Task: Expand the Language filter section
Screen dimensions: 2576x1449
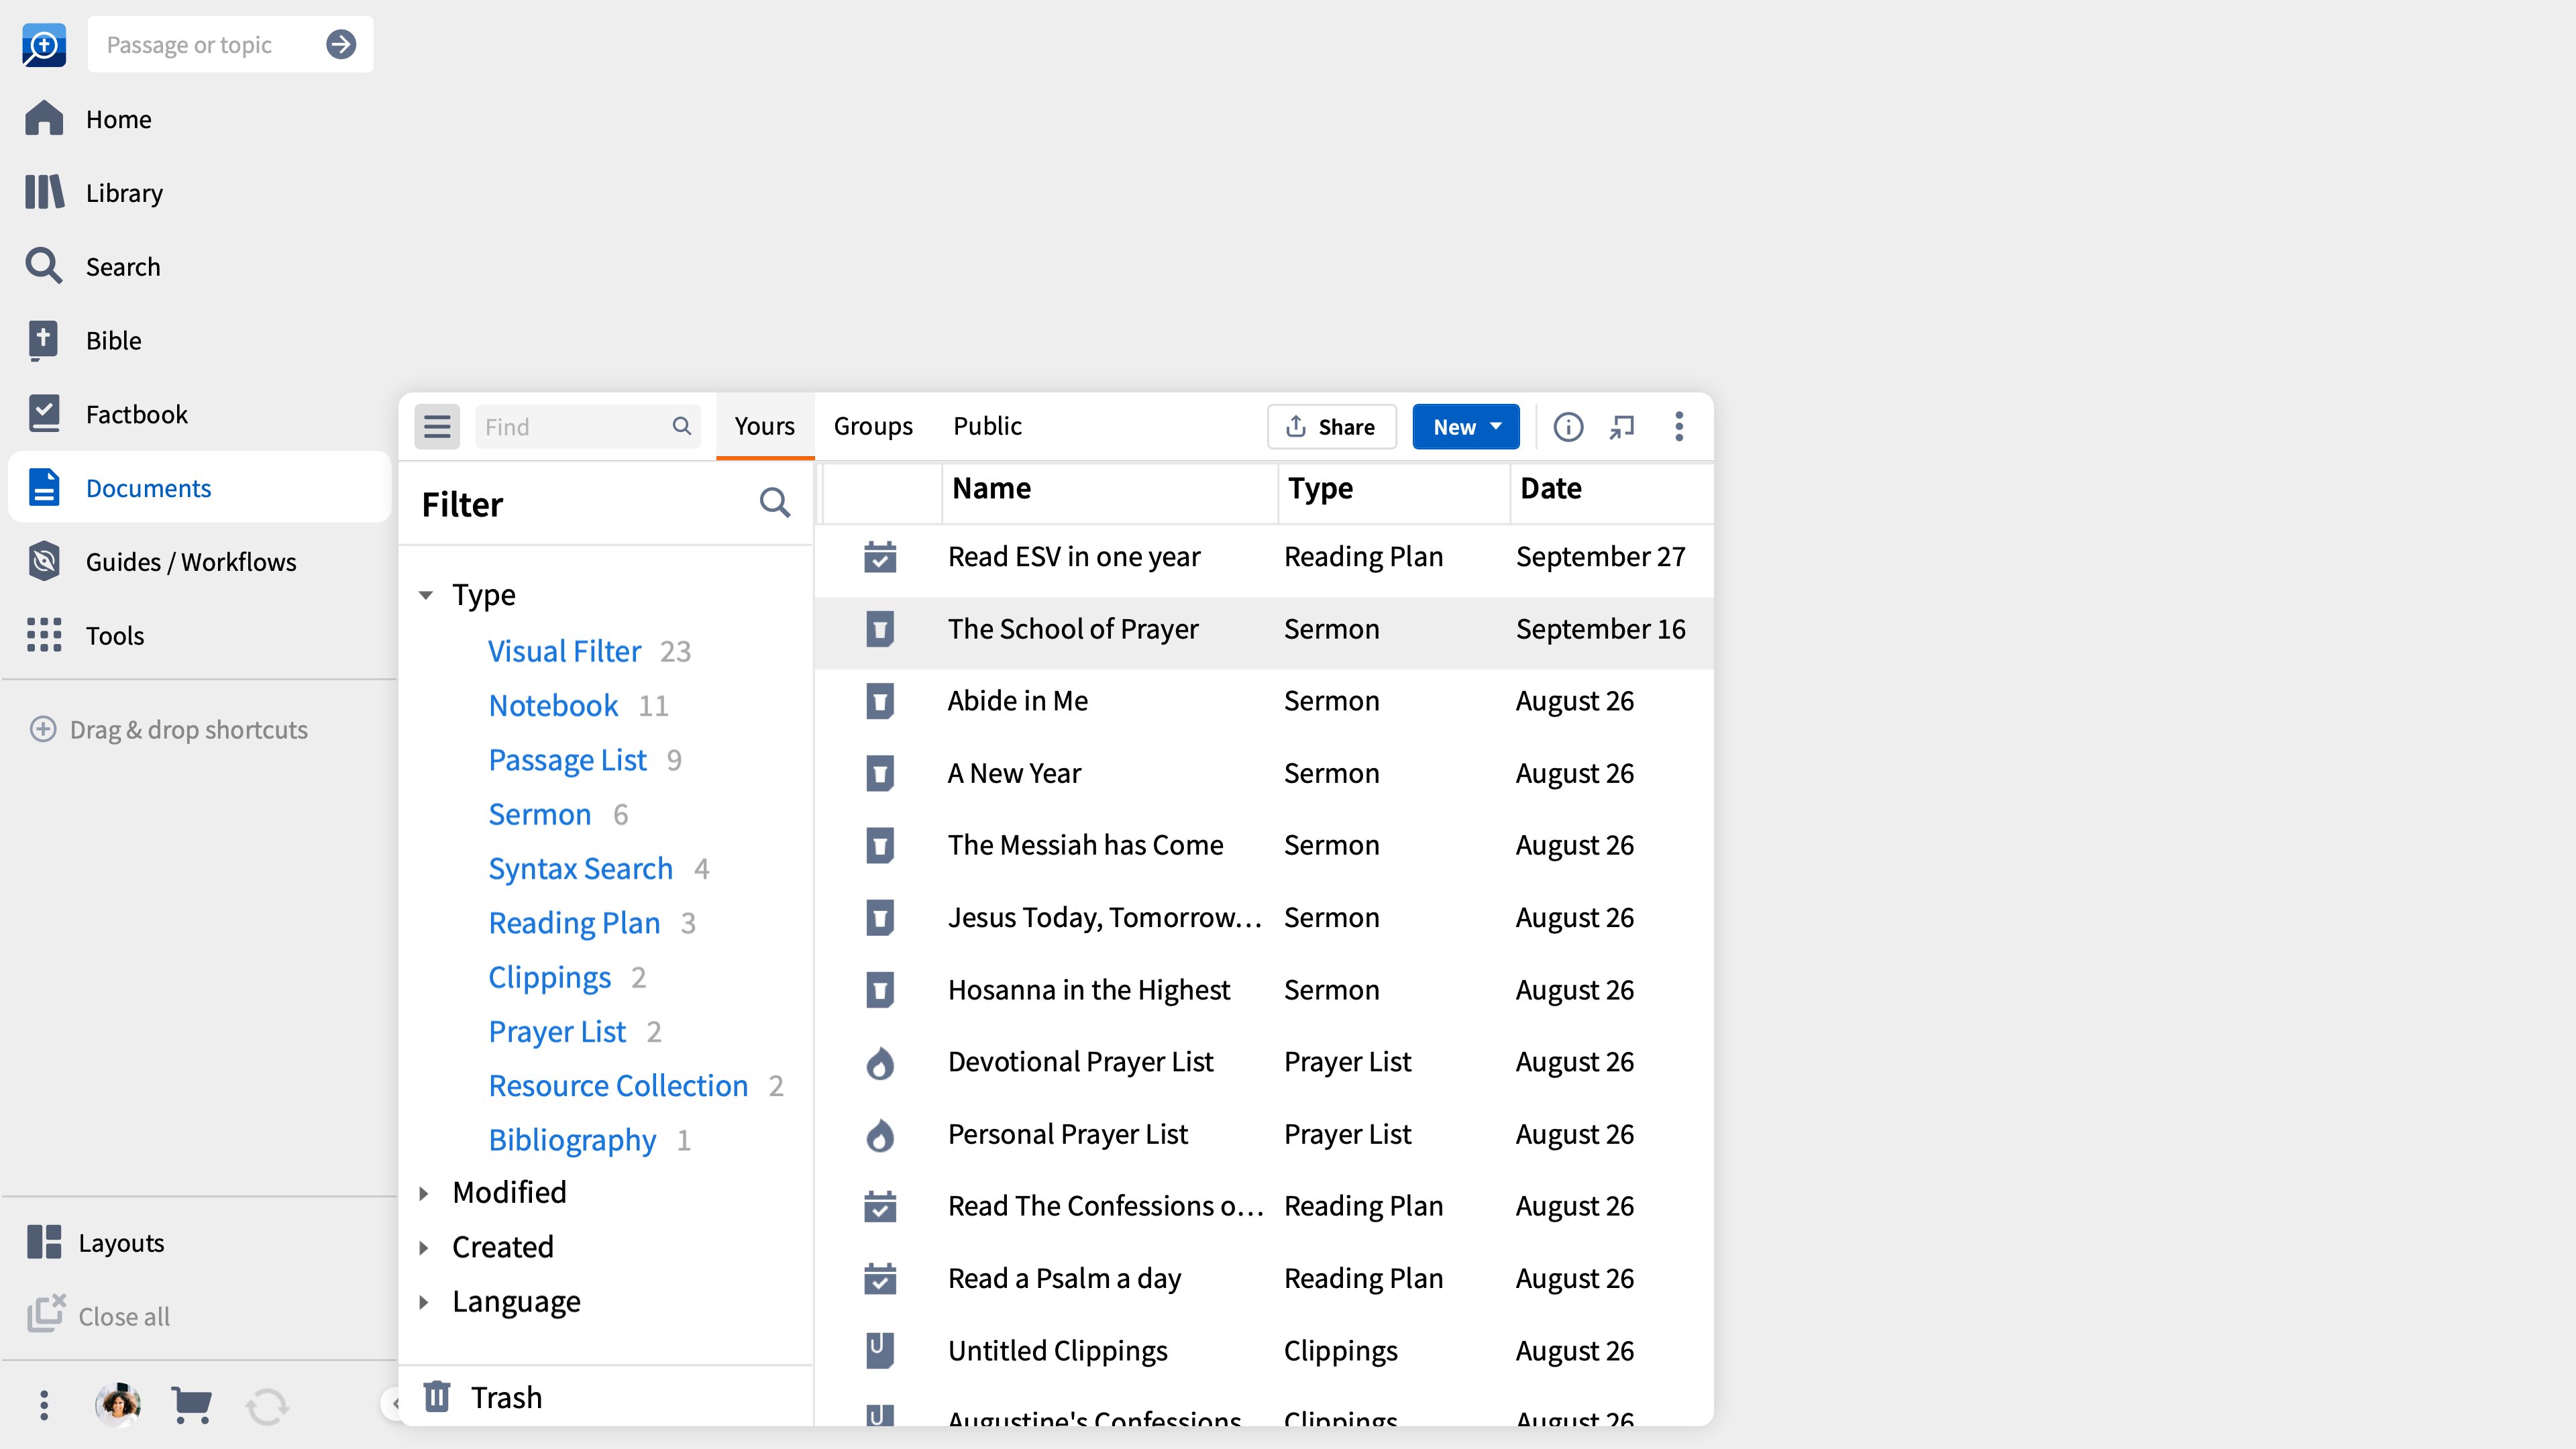Action: coord(425,1302)
